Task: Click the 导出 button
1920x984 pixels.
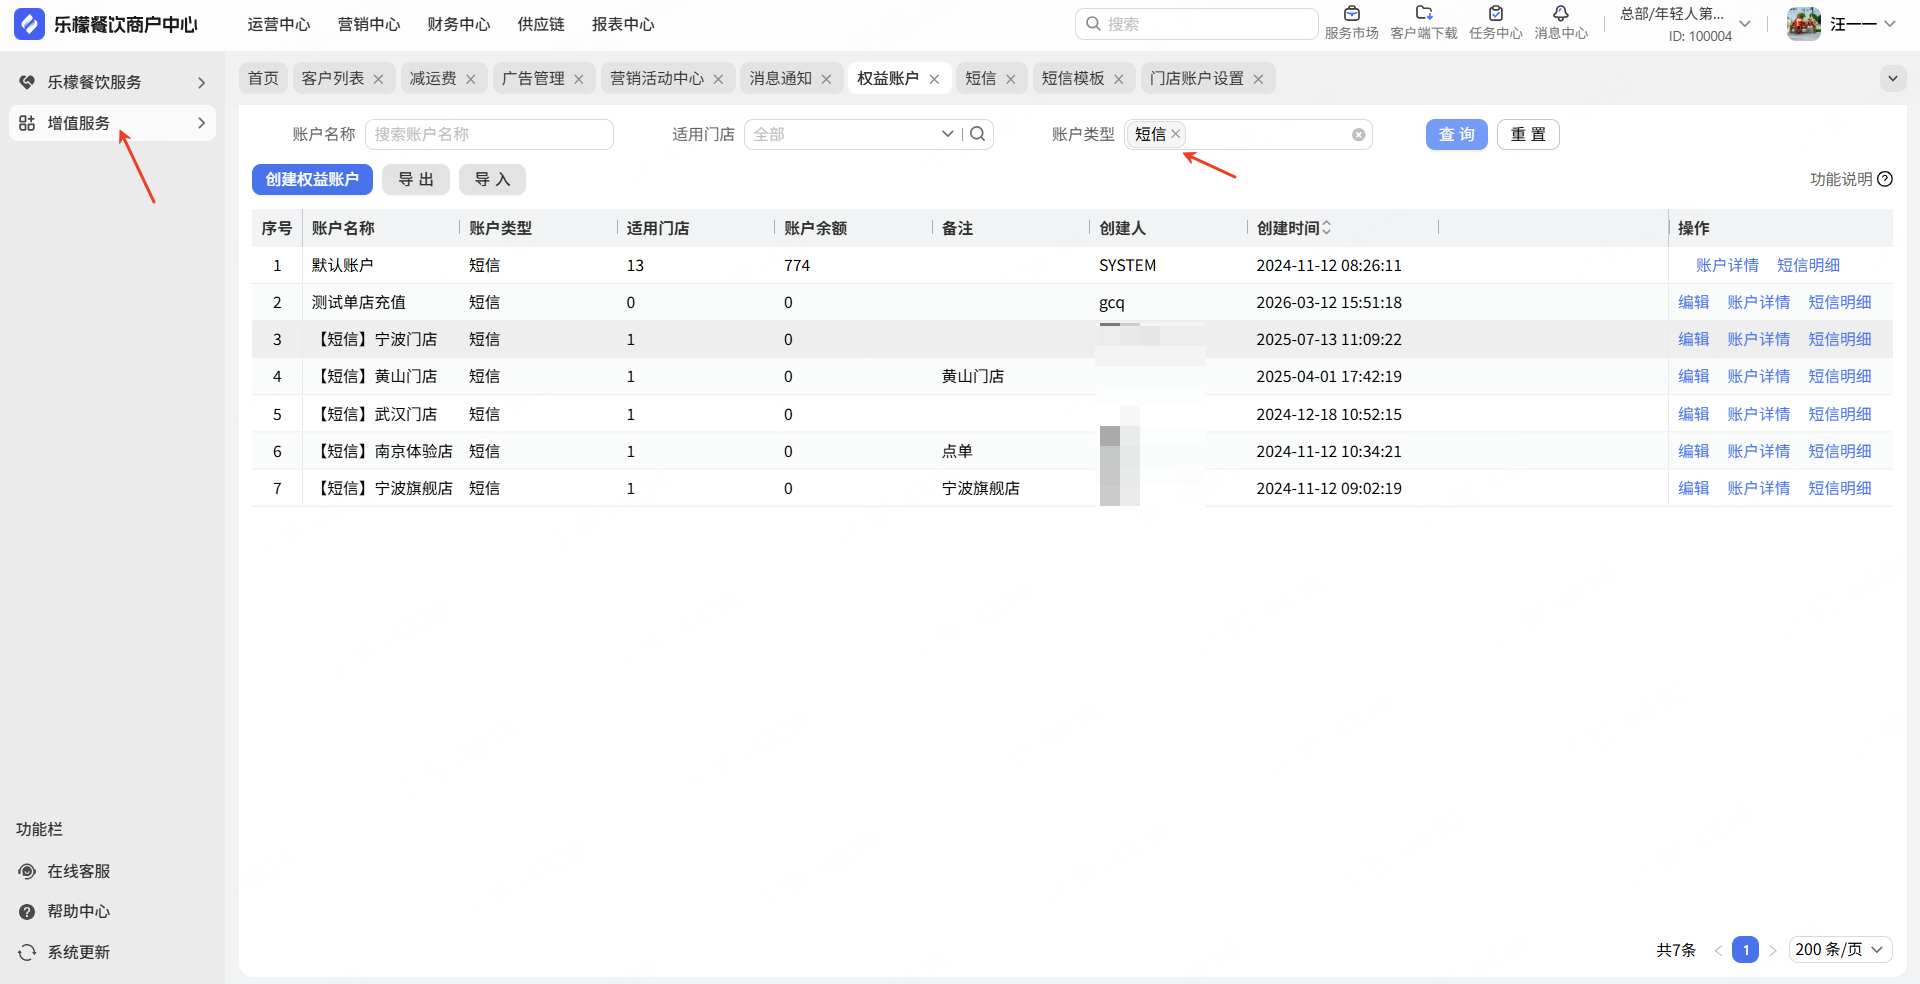Action: point(416,179)
